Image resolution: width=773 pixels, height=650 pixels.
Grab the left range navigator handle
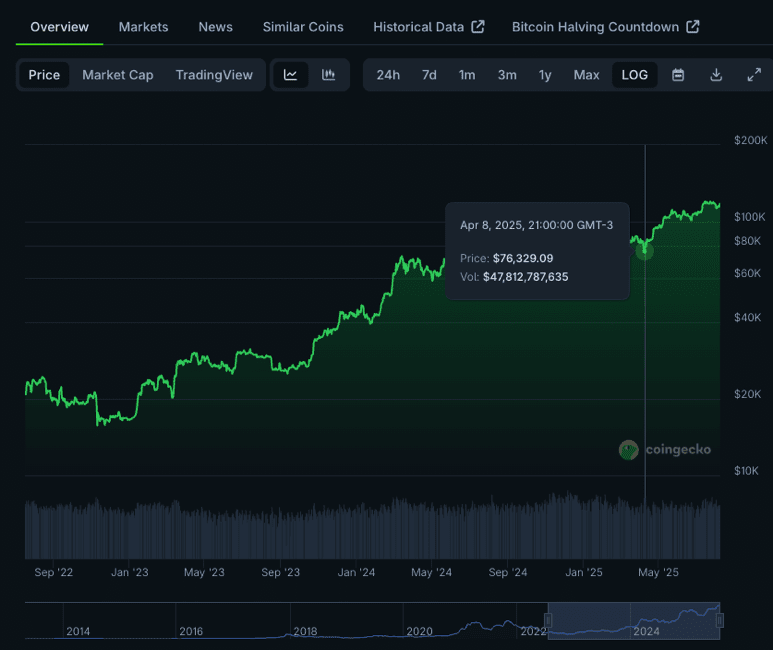pos(548,620)
